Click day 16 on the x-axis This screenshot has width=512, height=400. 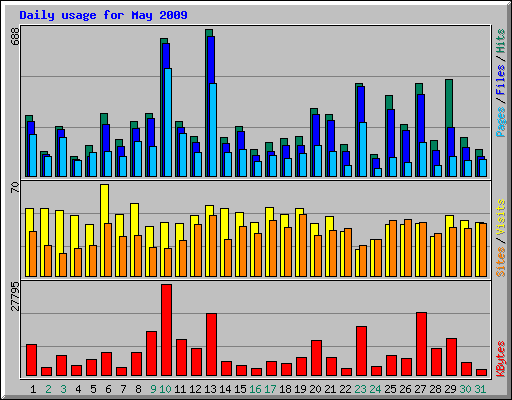(x=256, y=389)
